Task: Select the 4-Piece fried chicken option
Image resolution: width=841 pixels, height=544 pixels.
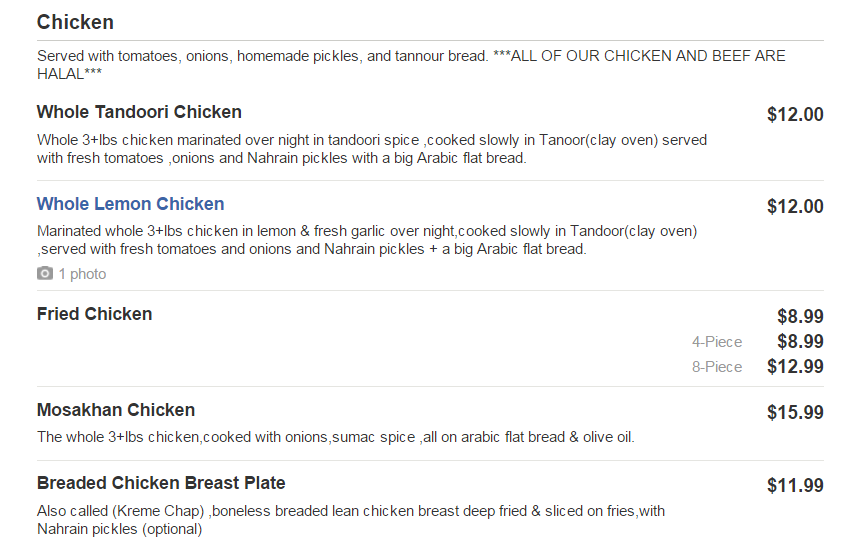Action: tap(717, 342)
